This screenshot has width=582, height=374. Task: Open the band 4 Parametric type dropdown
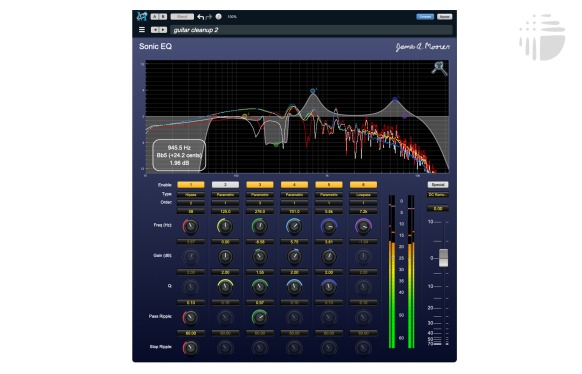(294, 194)
